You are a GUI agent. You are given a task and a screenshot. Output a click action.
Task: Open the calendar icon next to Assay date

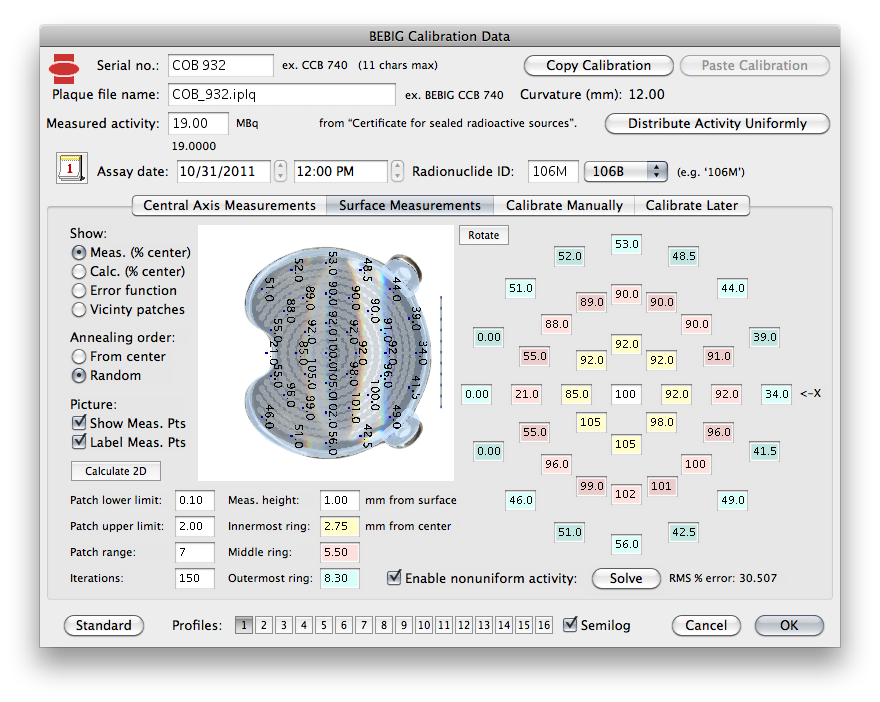pos(71,168)
